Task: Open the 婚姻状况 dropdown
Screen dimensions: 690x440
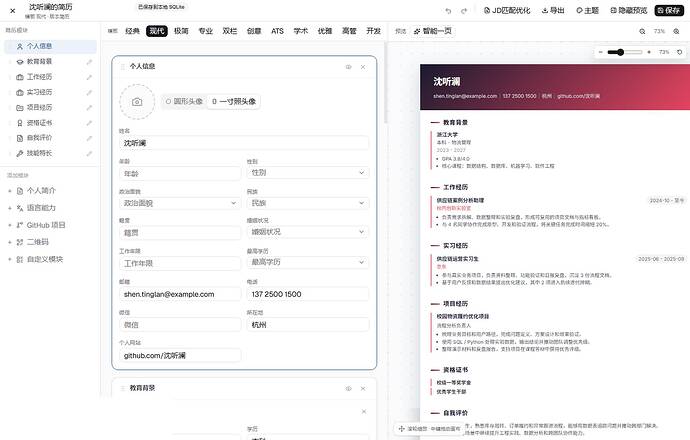Action: [x=308, y=231]
